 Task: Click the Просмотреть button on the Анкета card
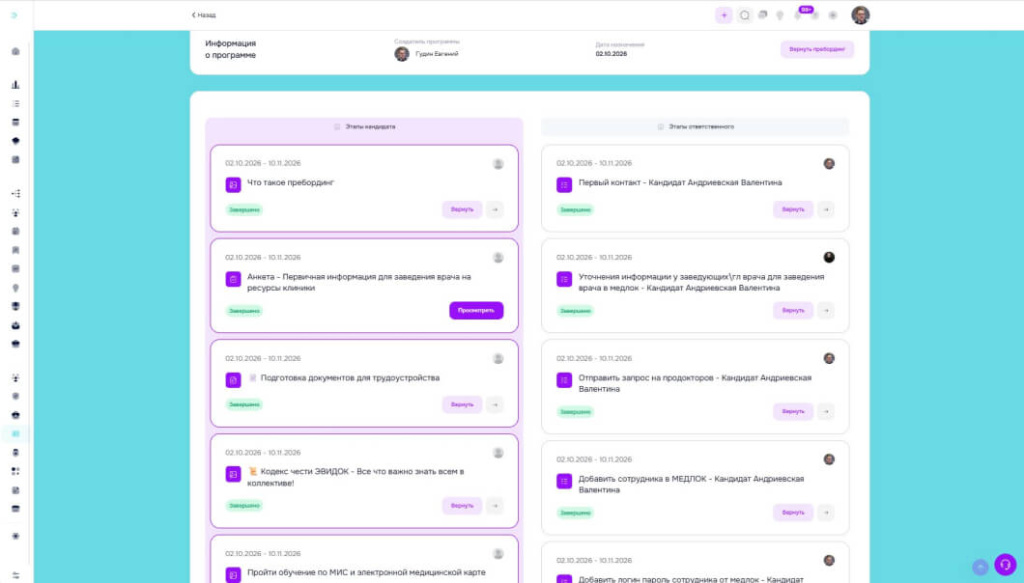click(476, 311)
